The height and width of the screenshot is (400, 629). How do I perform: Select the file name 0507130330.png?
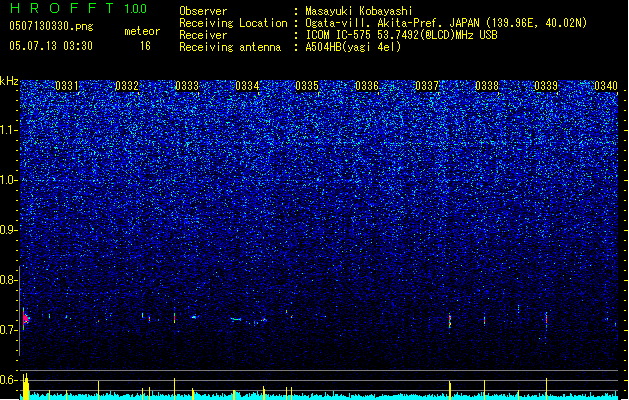51,26
